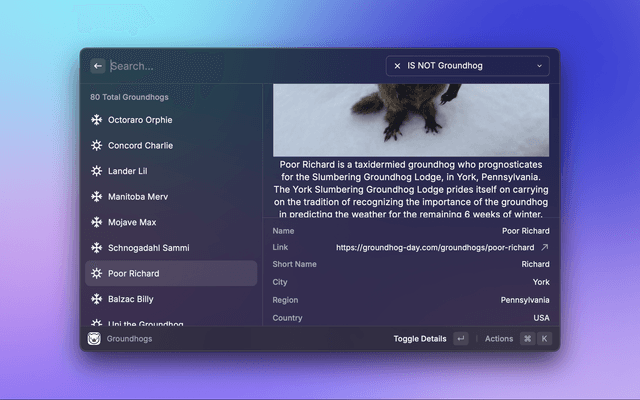Click the Enter key icon beside Toggle Details
The image size is (640, 400).
tap(460, 339)
